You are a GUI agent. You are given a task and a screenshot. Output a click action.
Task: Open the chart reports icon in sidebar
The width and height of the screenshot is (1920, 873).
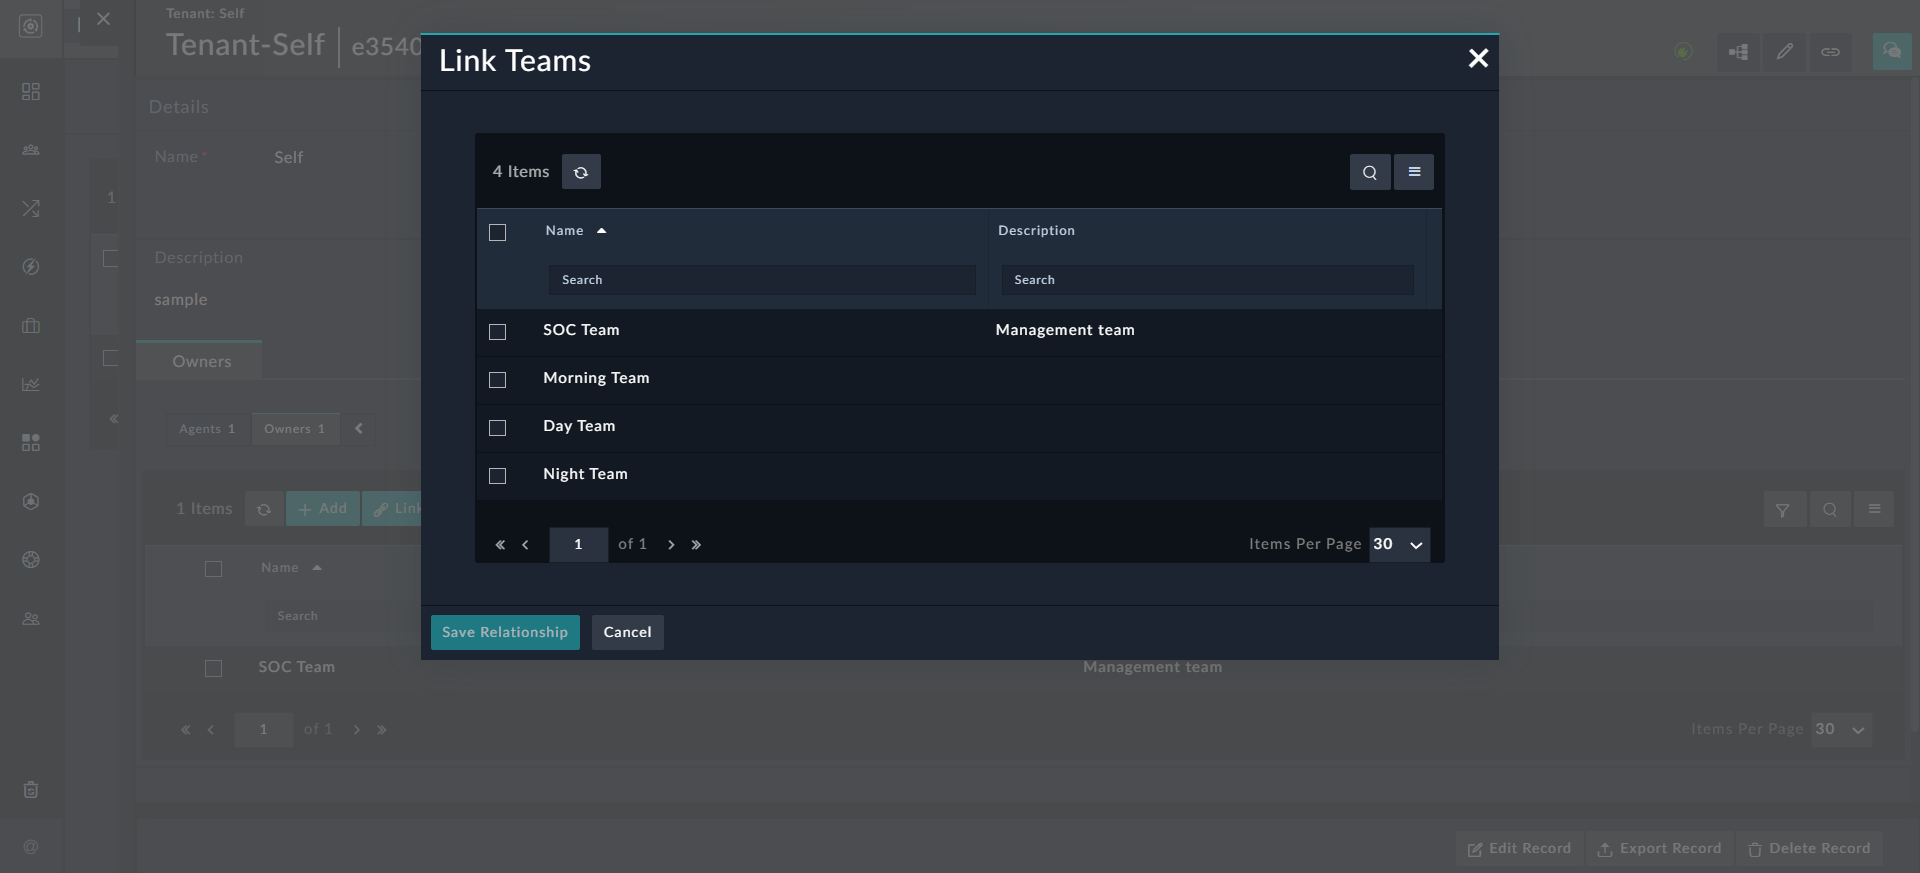point(31,384)
